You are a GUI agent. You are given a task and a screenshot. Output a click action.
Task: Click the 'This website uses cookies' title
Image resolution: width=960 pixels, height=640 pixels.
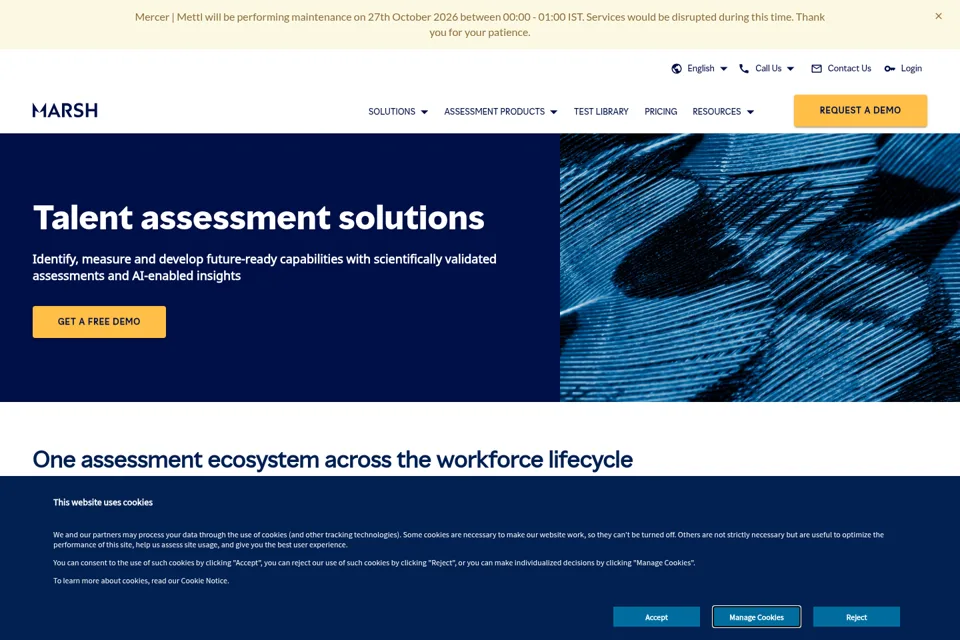coord(103,502)
